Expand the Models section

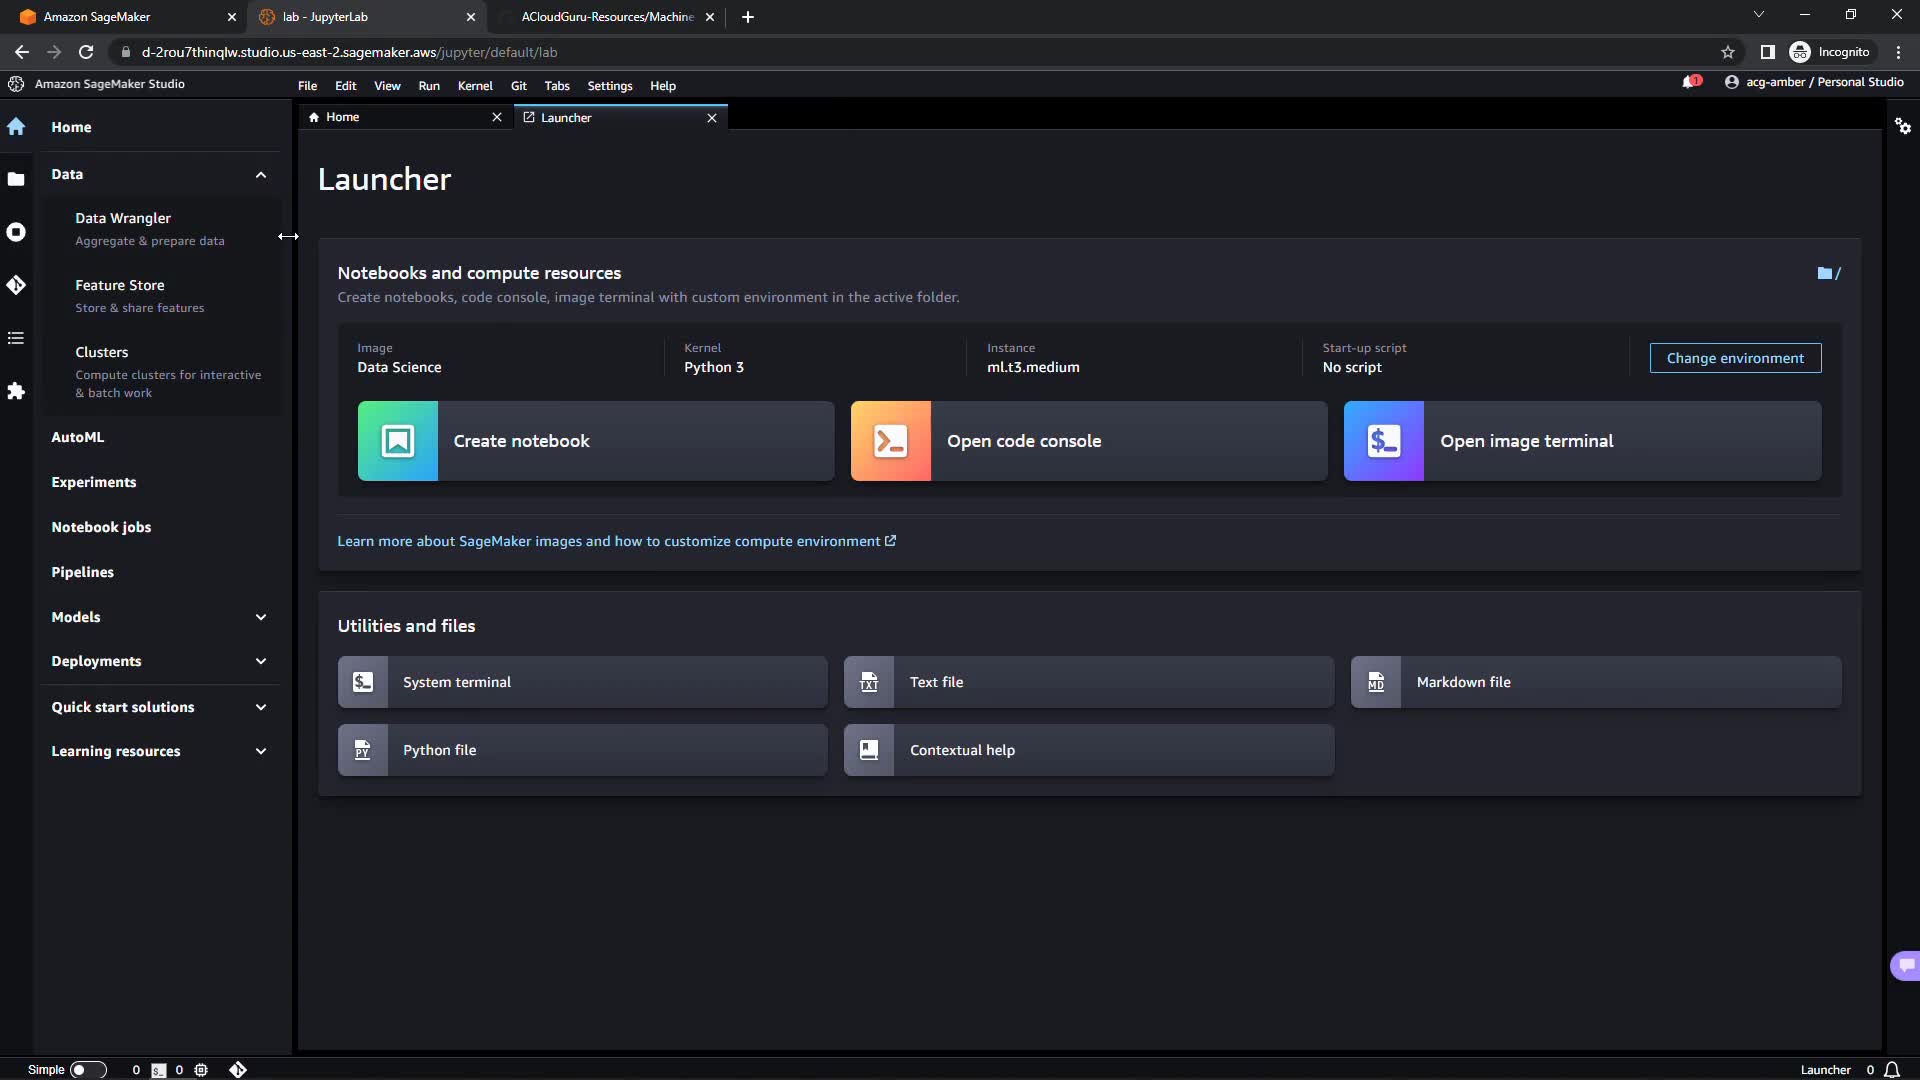click(x=261, y=617)
